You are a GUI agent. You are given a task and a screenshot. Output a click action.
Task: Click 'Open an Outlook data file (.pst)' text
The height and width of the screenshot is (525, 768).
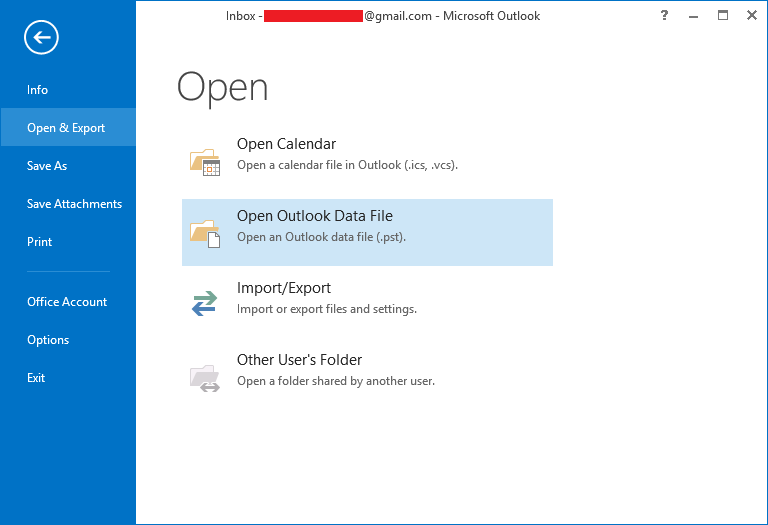(x=321, y=237)
